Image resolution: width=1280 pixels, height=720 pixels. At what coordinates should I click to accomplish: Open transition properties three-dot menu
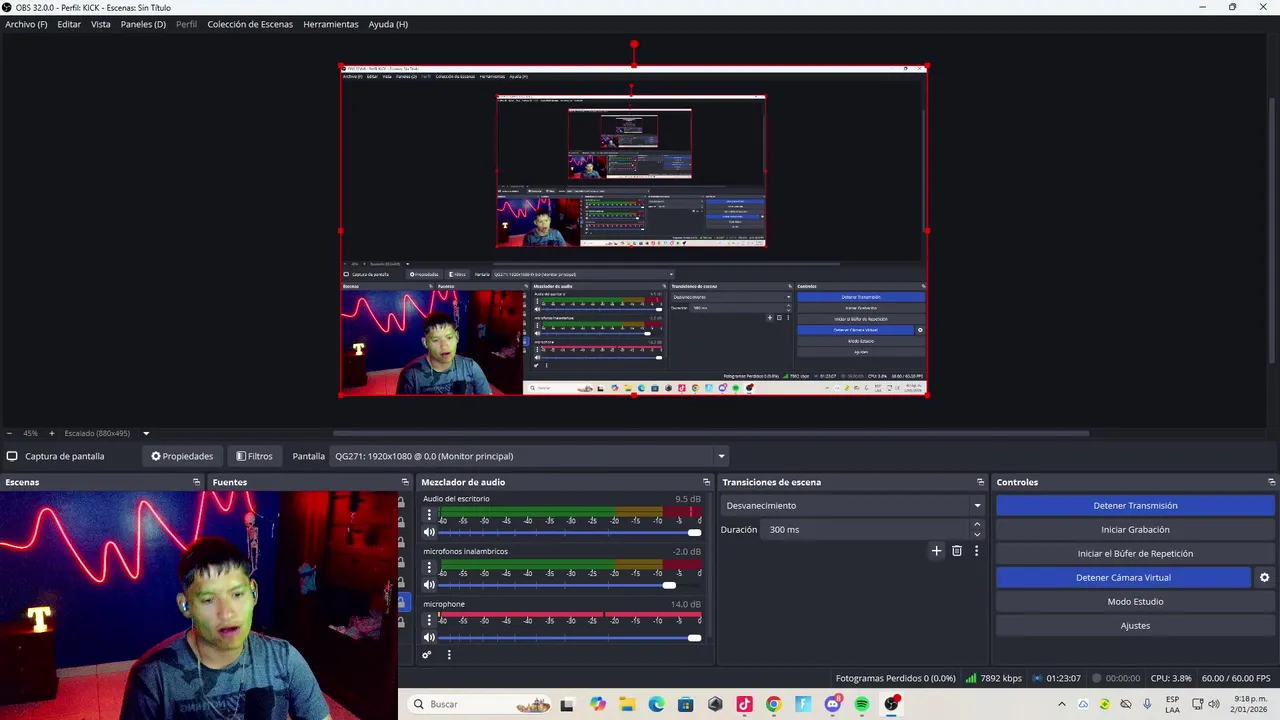click(976, 550)
